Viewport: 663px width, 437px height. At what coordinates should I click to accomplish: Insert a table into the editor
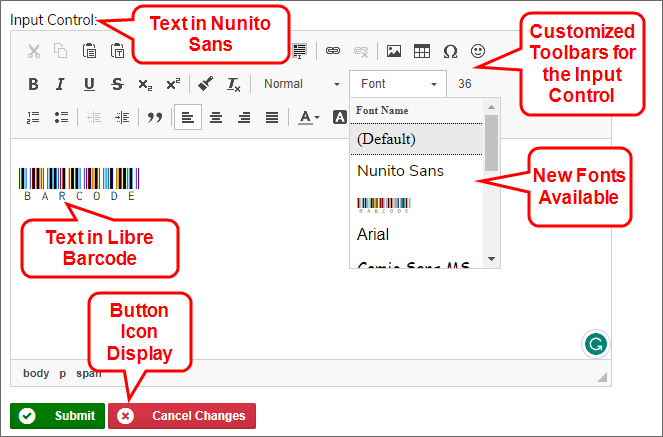click(x=422, y=50)
